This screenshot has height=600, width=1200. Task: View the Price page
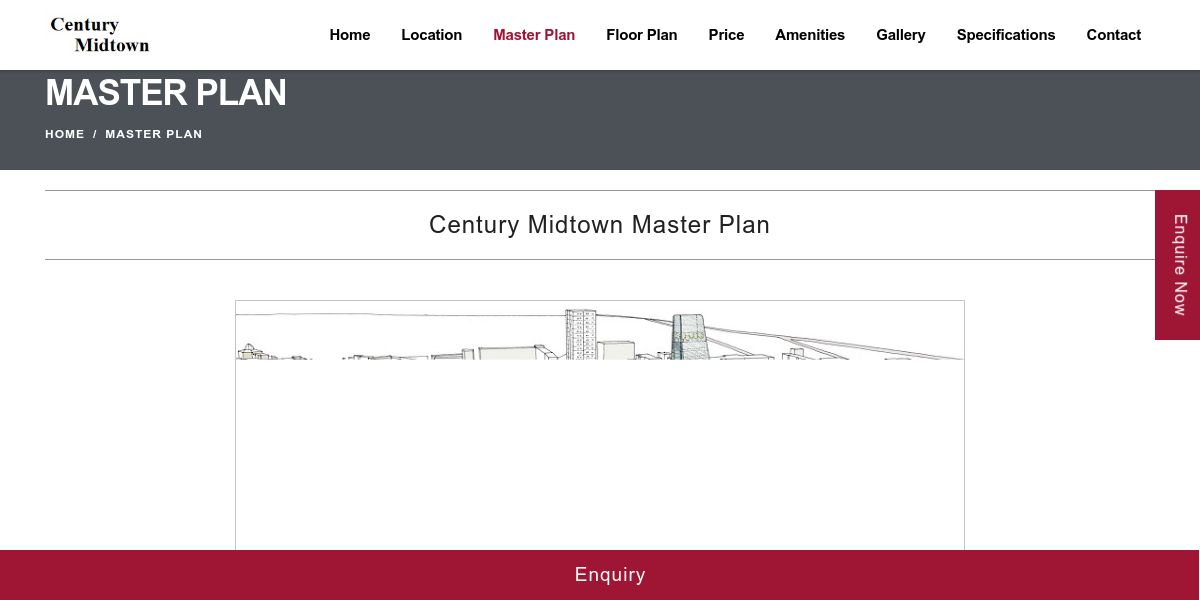(x=726, y=35)
